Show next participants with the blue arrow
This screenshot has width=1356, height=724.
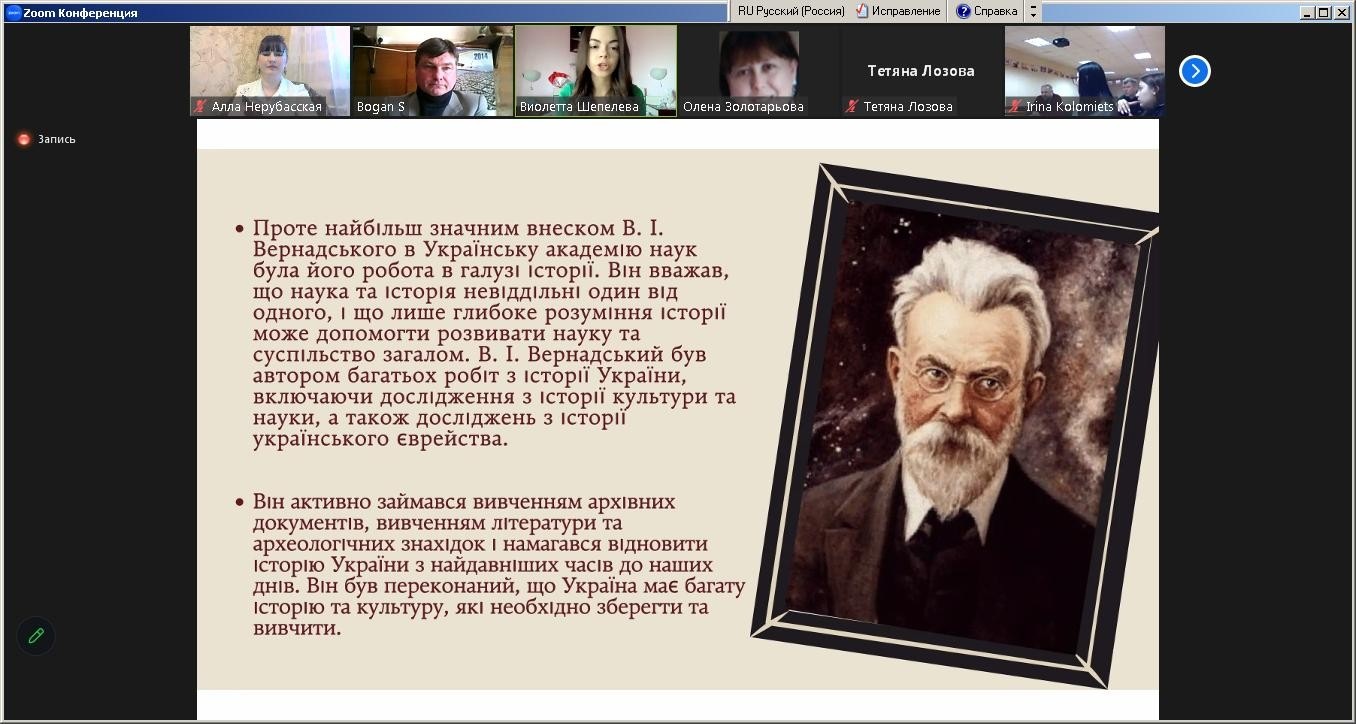pyautogui.click(x=1194, y=71)
